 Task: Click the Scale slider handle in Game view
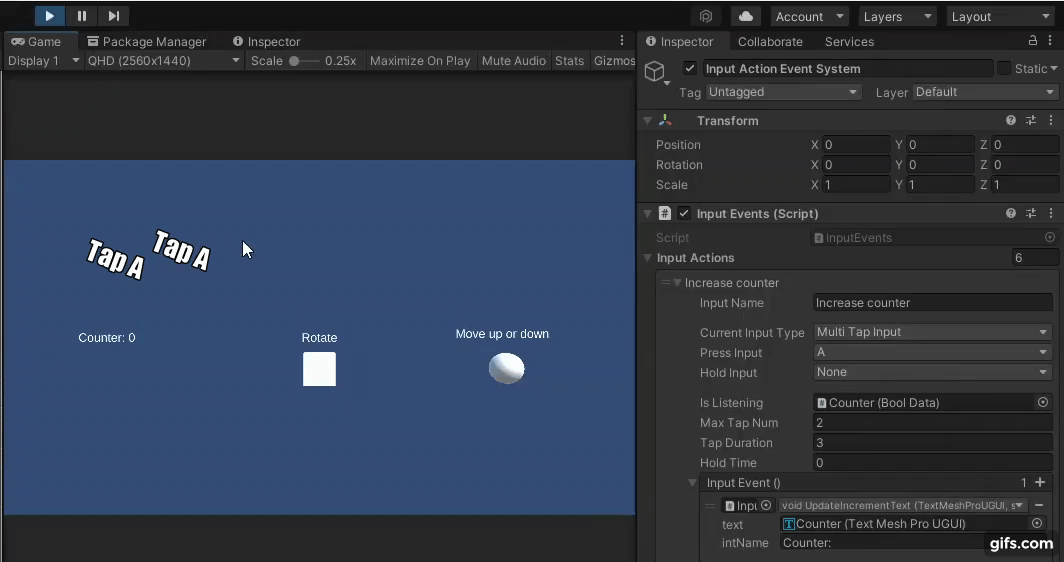294,61
